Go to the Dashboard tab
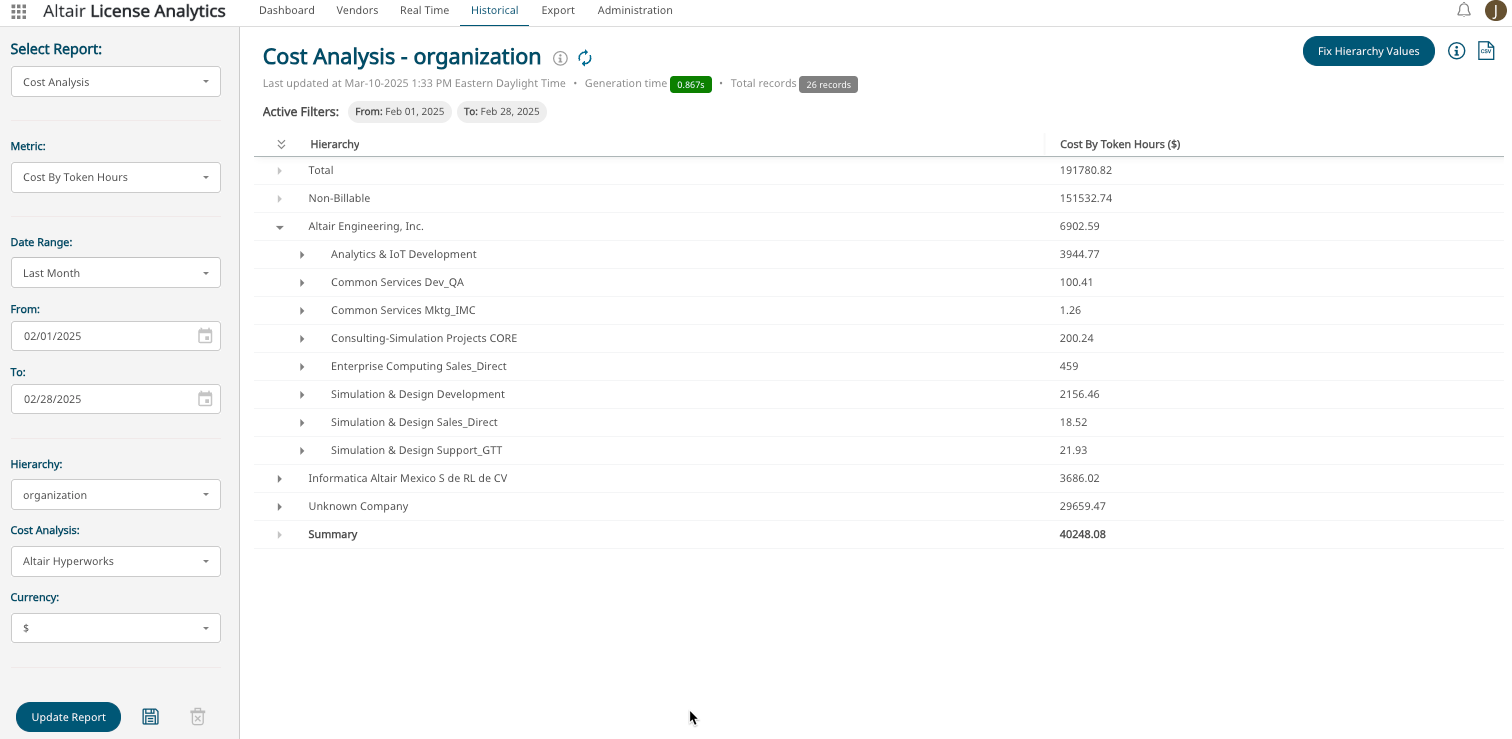 (287, 11)
